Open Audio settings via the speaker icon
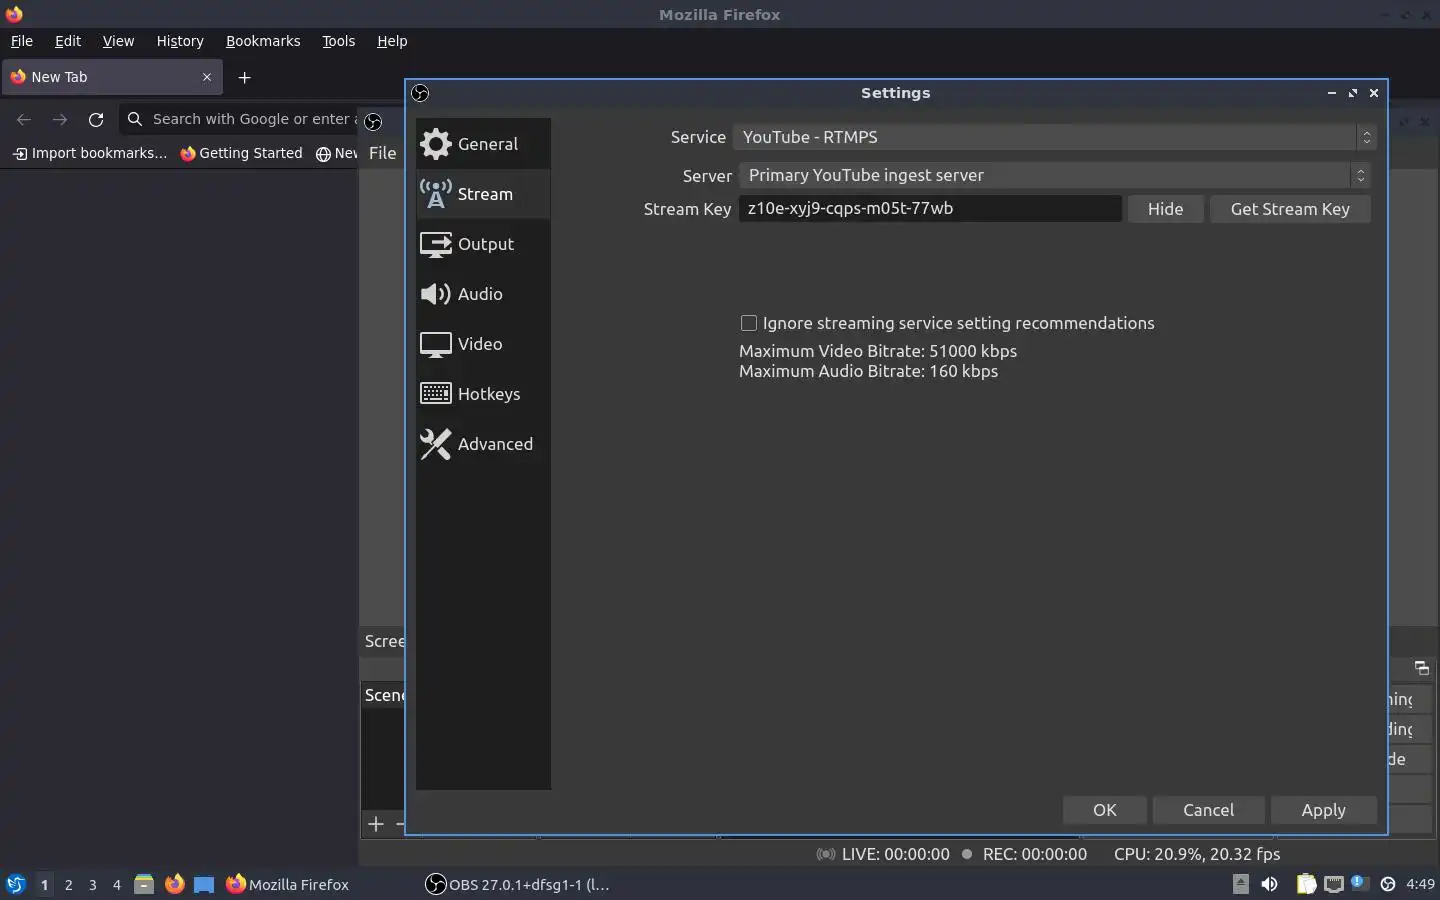 pyautogui.click(x=436, y=294)
